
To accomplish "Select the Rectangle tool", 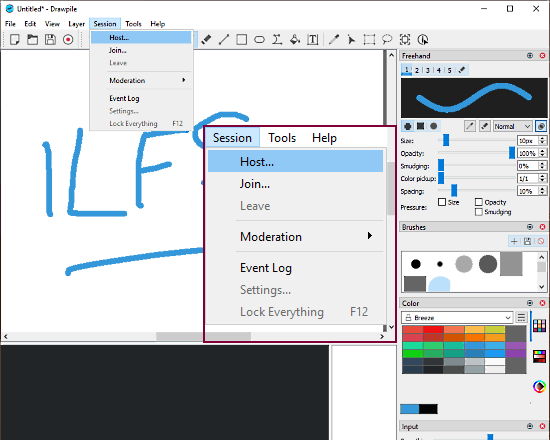I will point(241,39).
